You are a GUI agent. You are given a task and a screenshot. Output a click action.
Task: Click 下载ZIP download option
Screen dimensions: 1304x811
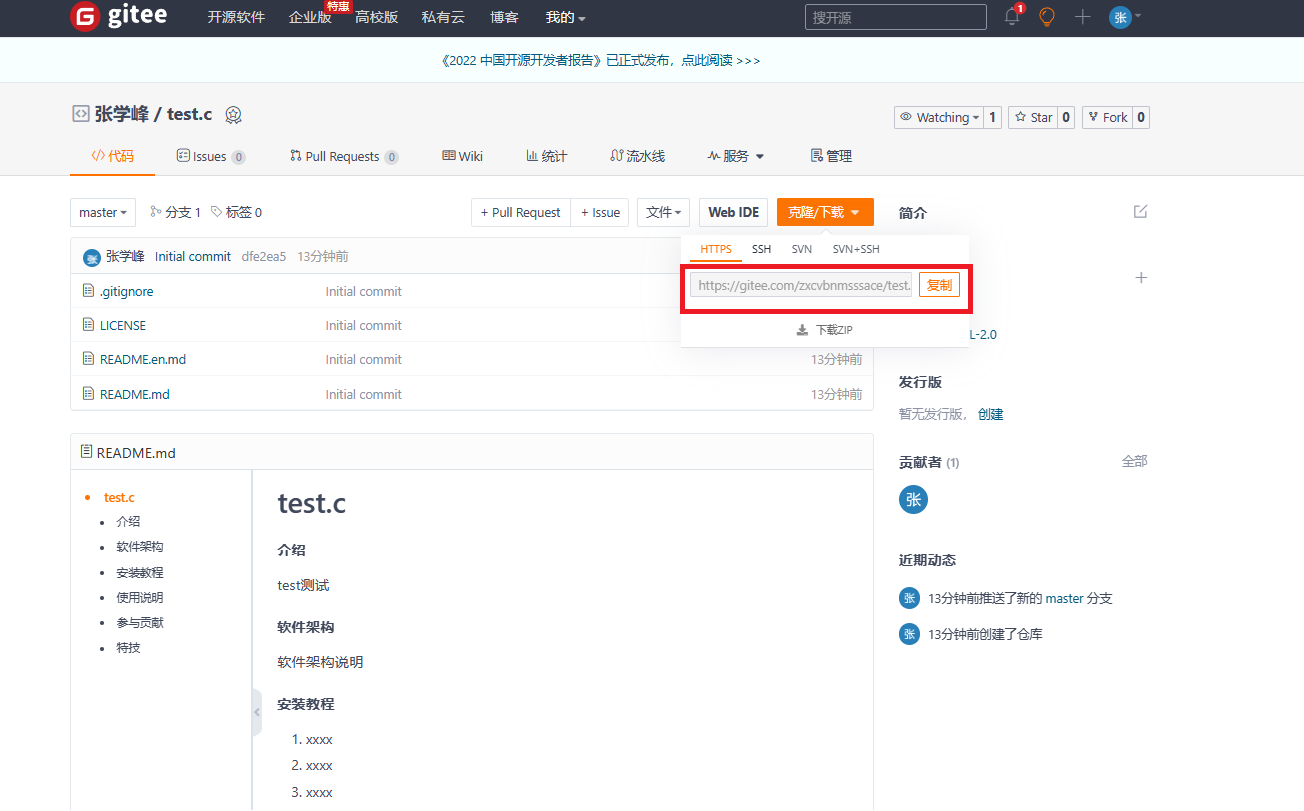tap(824, 330)
